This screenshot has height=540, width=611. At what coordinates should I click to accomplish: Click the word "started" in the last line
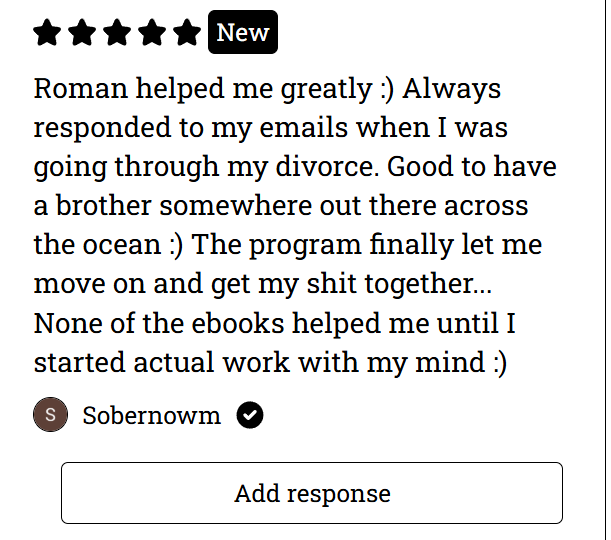pyautogui.click(x=80, y=363)
